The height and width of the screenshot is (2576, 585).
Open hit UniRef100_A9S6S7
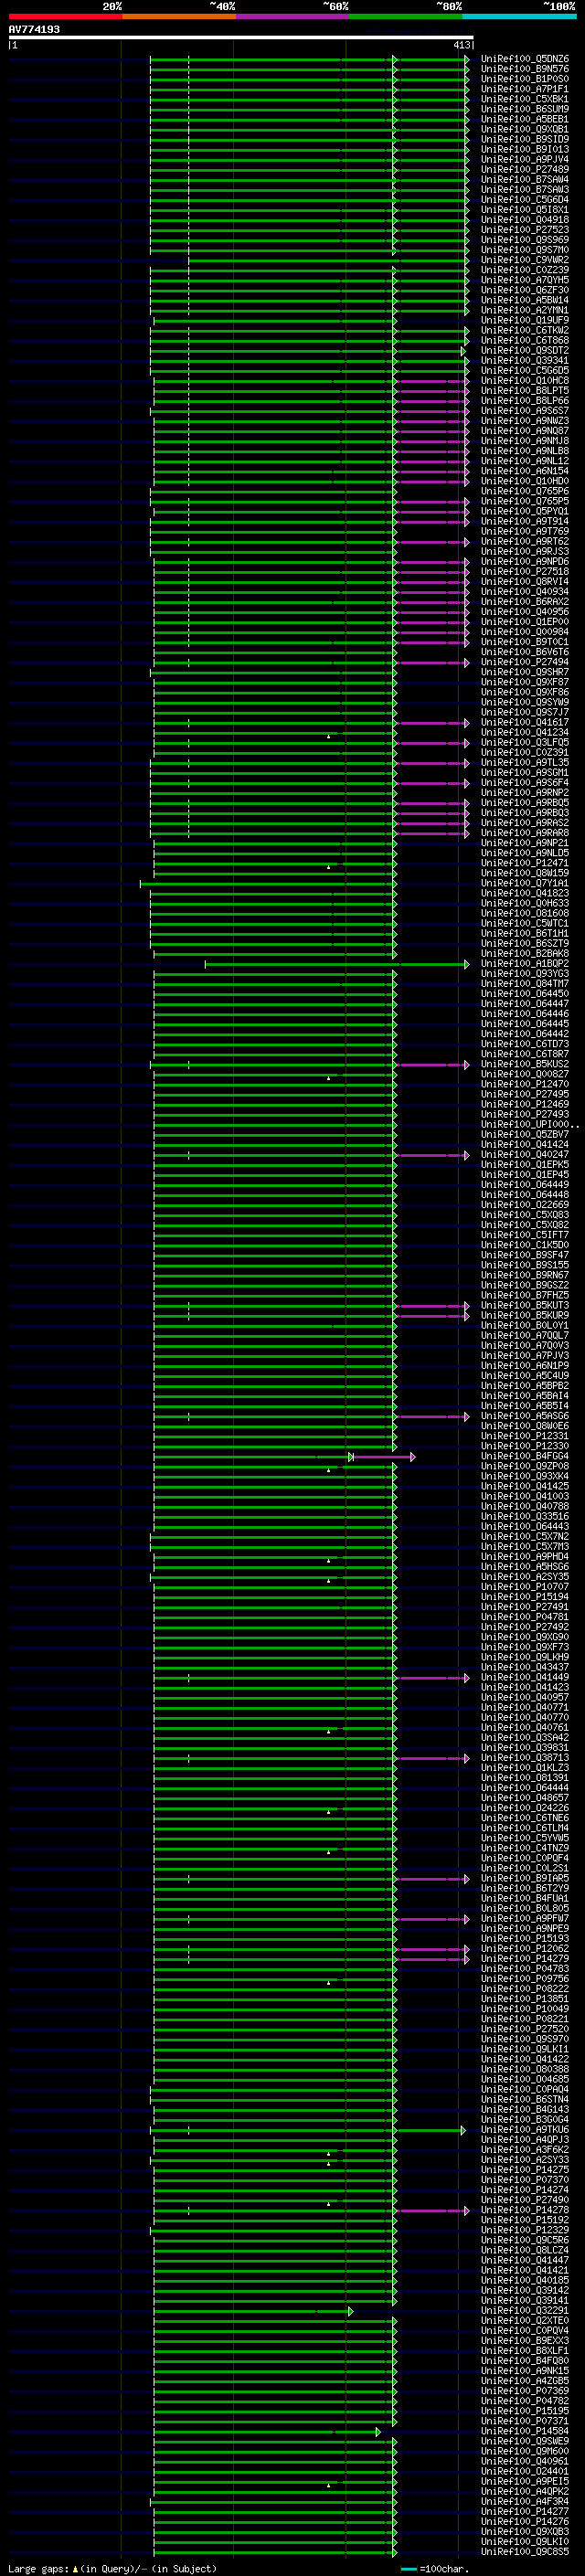[524, 410]
